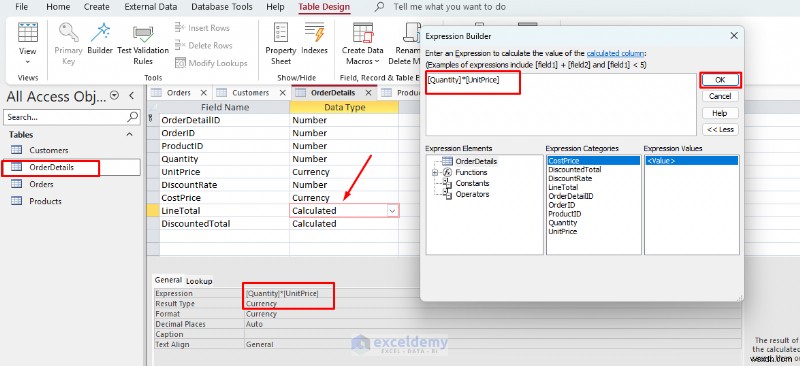This screenshot has height=366, width=800.
Task: Select CostPrice in Expression Categories
Action: (593, 161)
